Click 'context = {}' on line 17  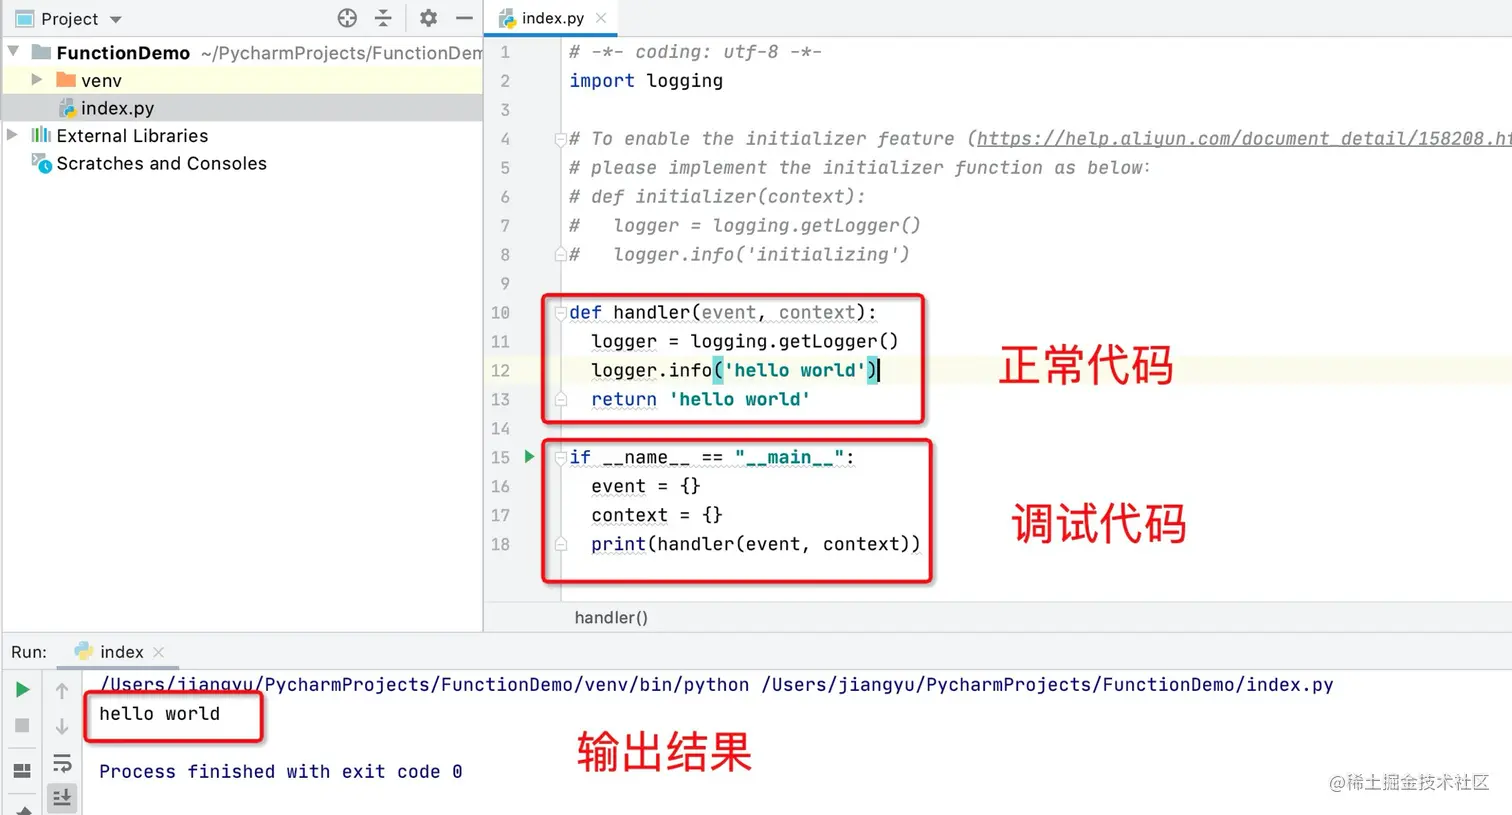(x=657, y=515)
